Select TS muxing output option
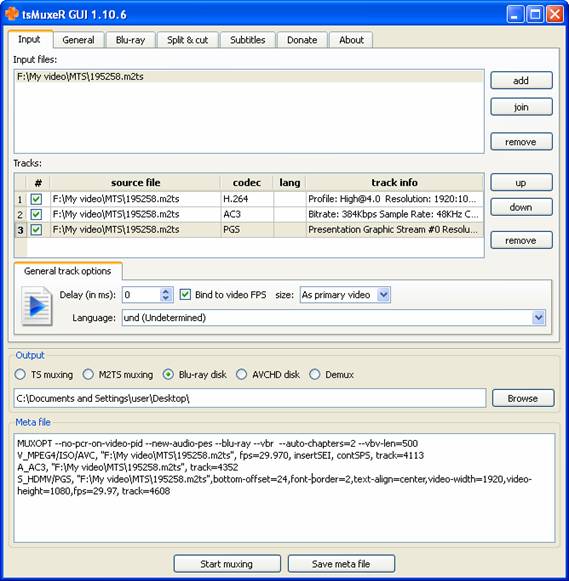Screen dimensions: 569x581 [20, 375]
